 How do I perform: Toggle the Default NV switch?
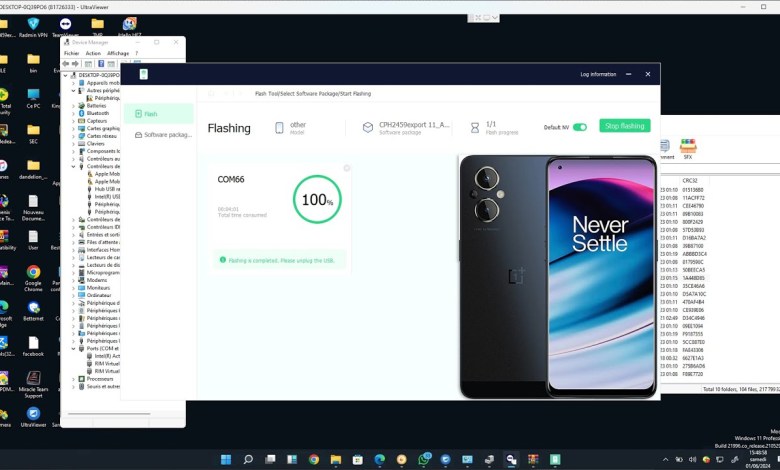coord(579,127)
